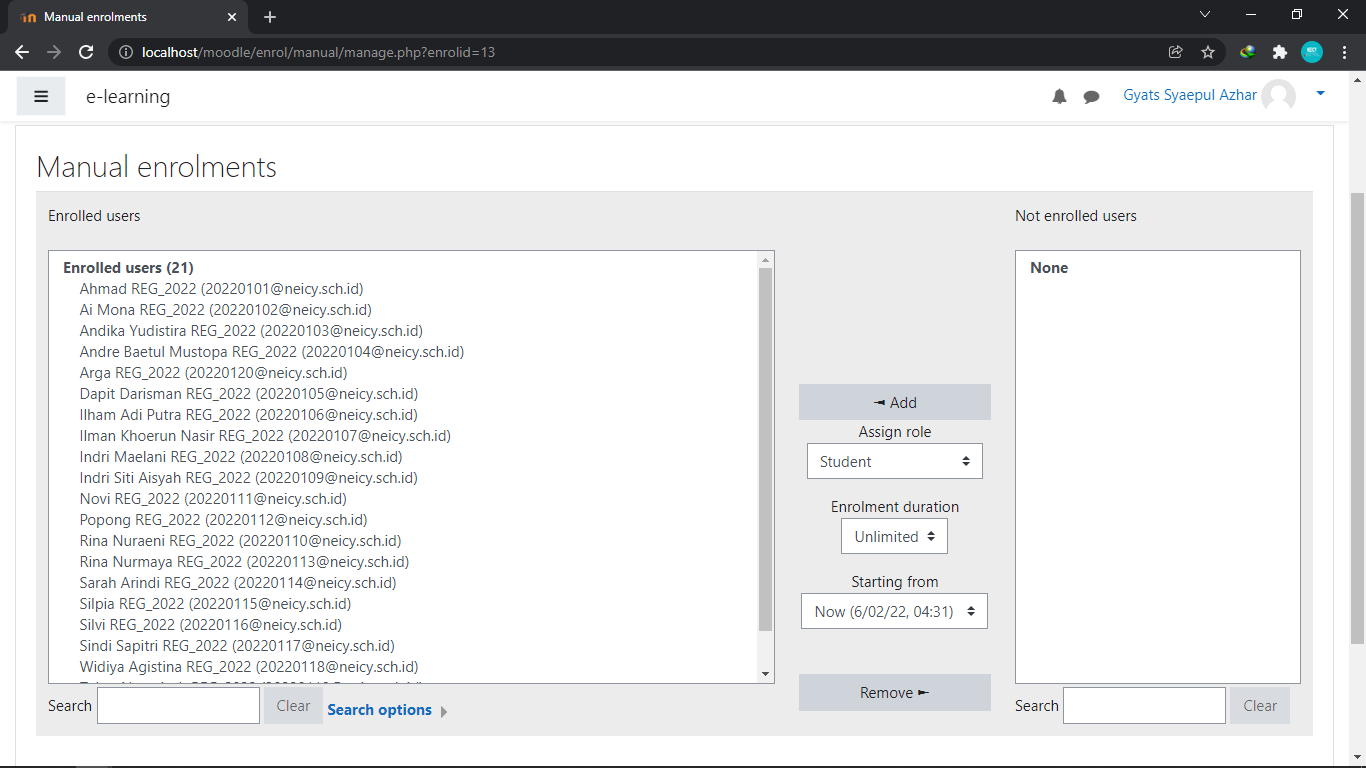The height and width of the screenshot is (768, 1366).
Task: Close the Manual enrolments tab
Action: point(232,17)
